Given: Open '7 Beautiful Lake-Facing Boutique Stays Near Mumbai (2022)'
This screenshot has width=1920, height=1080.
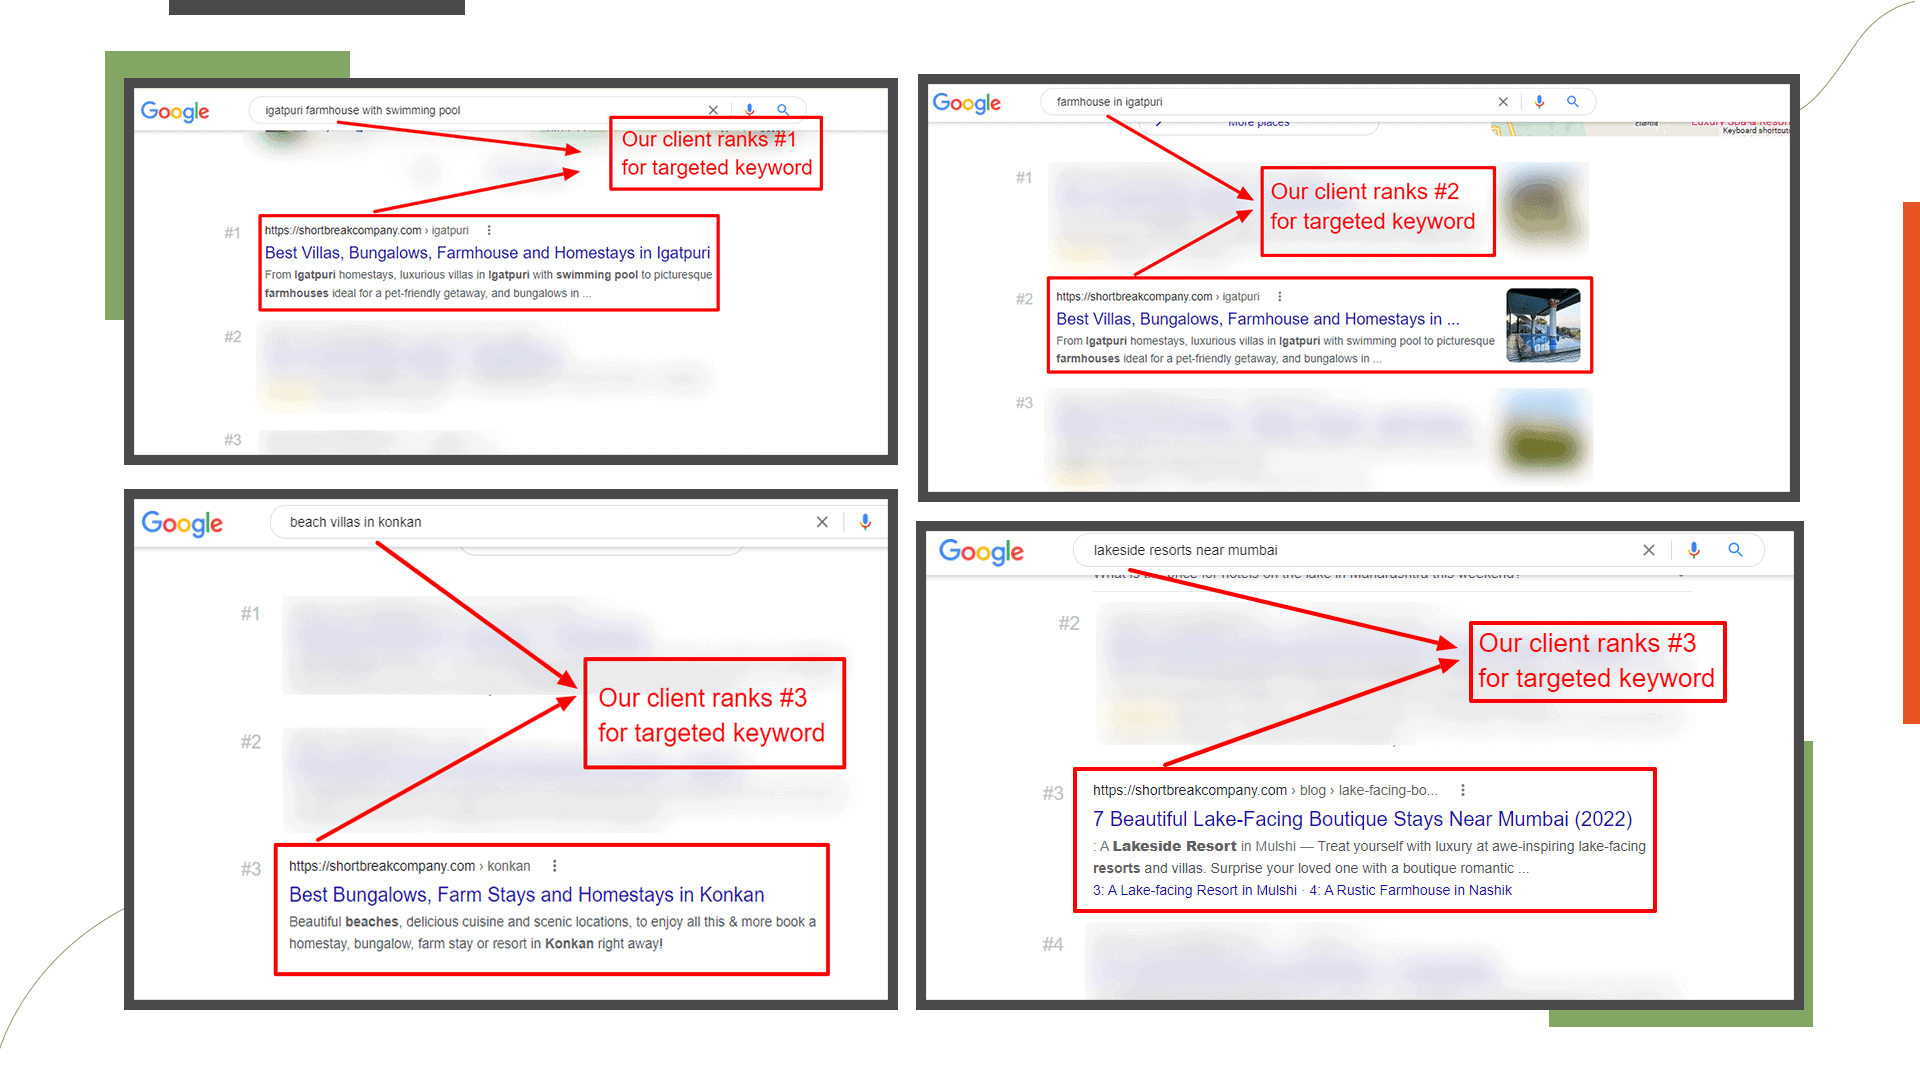Looking at the screenshot, I should [1363, 819].
